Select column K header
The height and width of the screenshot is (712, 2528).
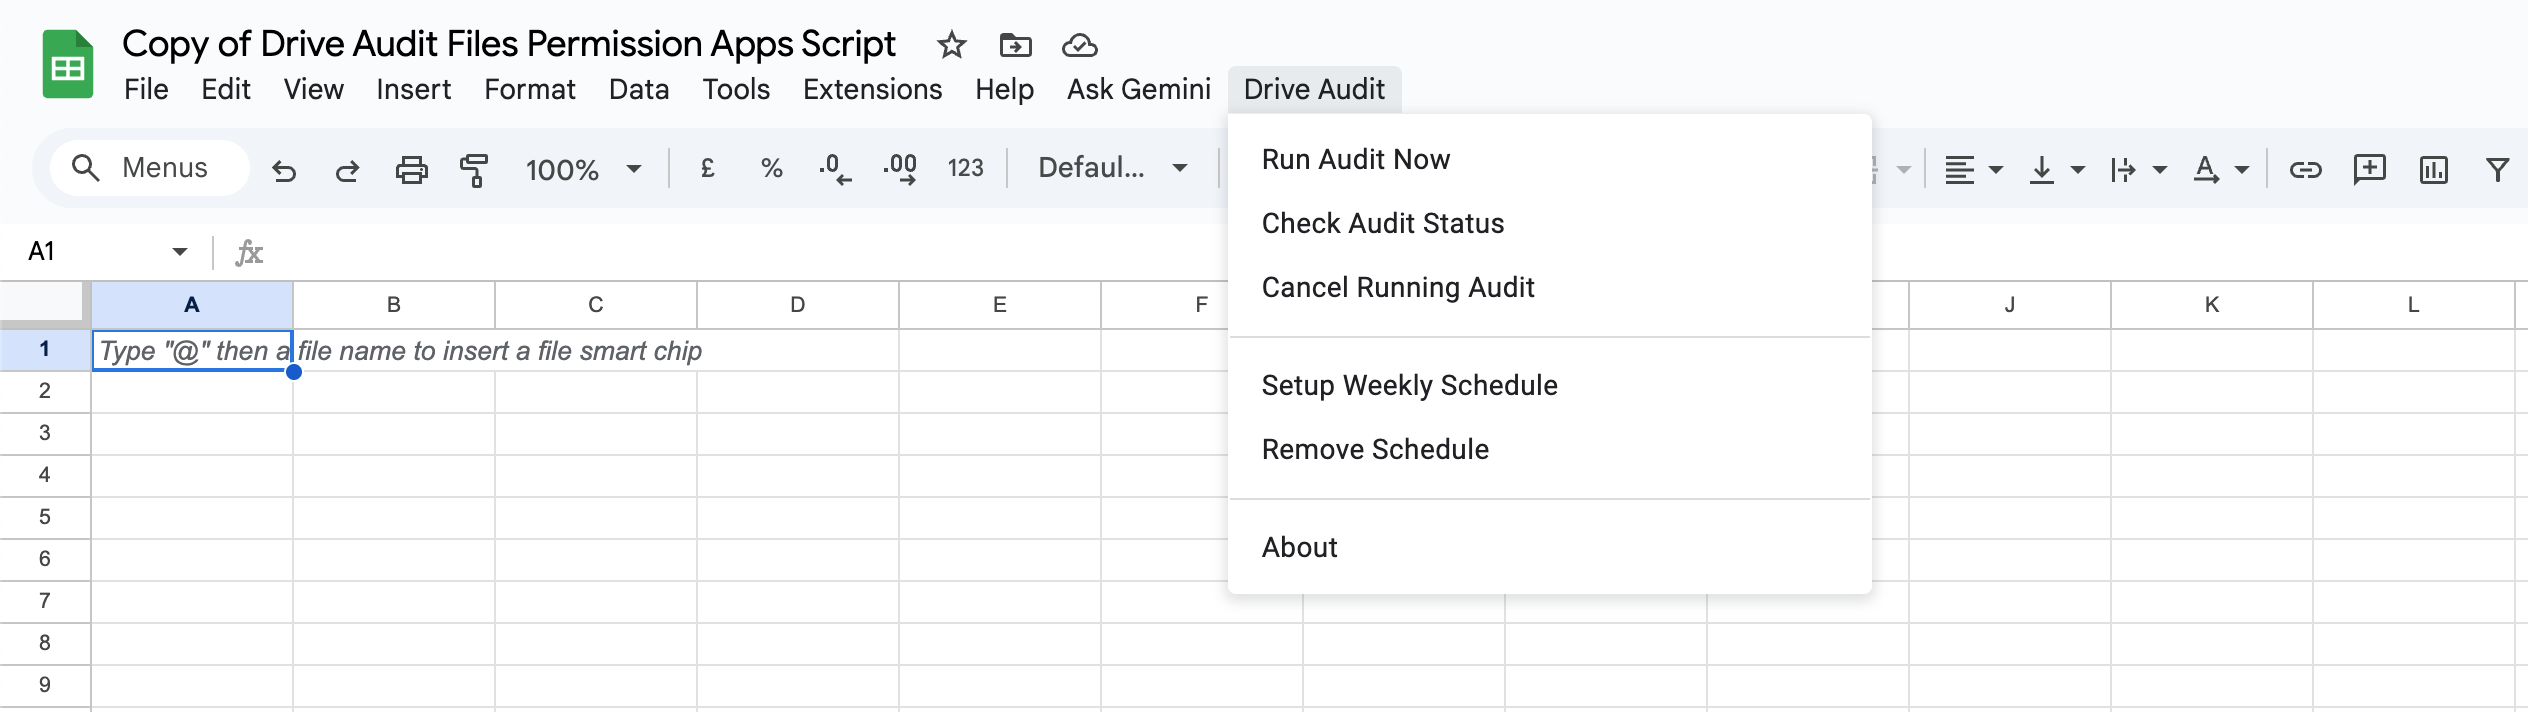[2212, 305]
